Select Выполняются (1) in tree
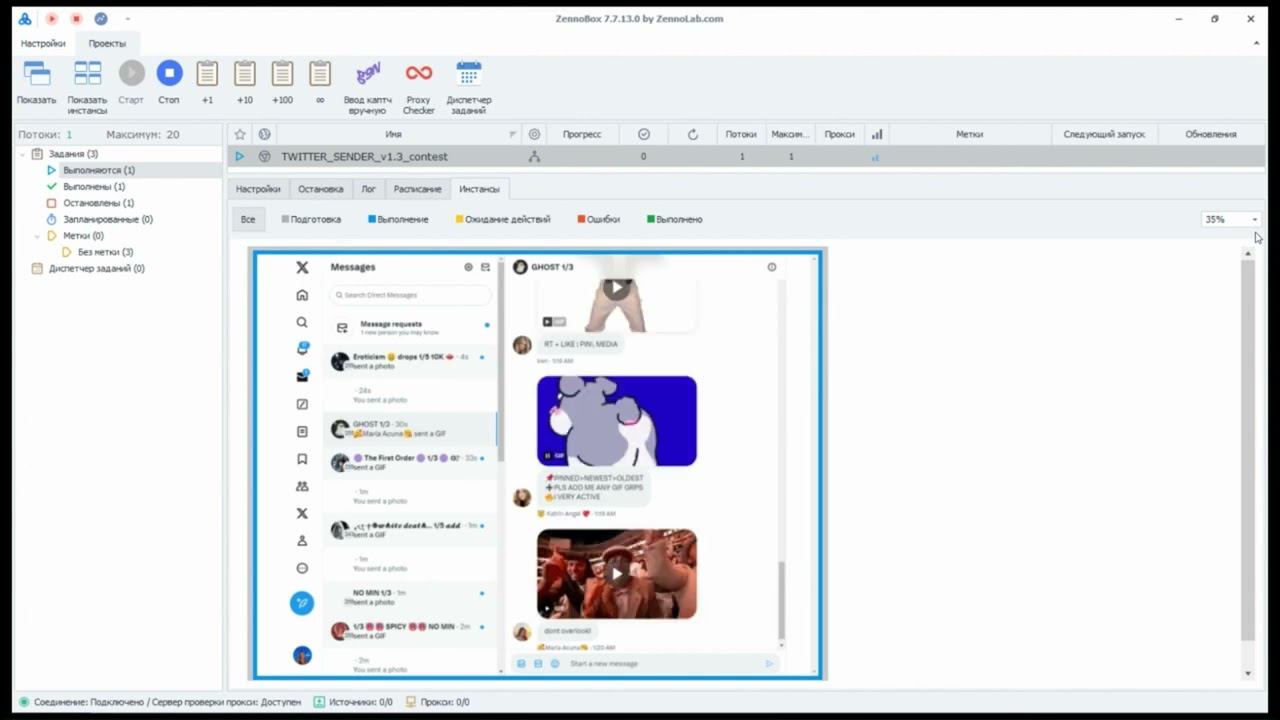Viewport: 1280px width, 720px height. coord(99,170)
